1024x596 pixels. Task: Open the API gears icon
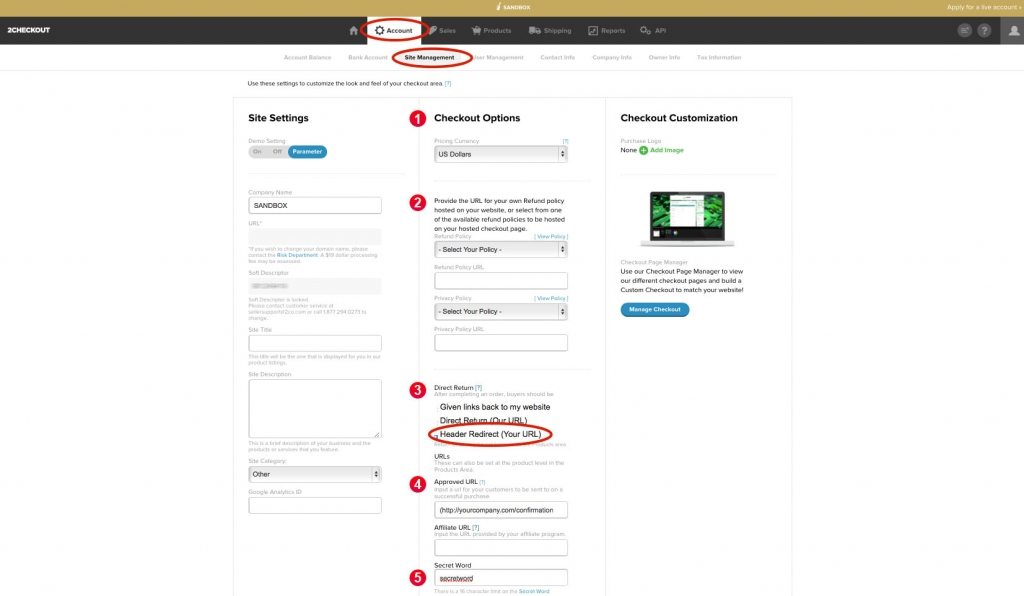click(647, 30)
